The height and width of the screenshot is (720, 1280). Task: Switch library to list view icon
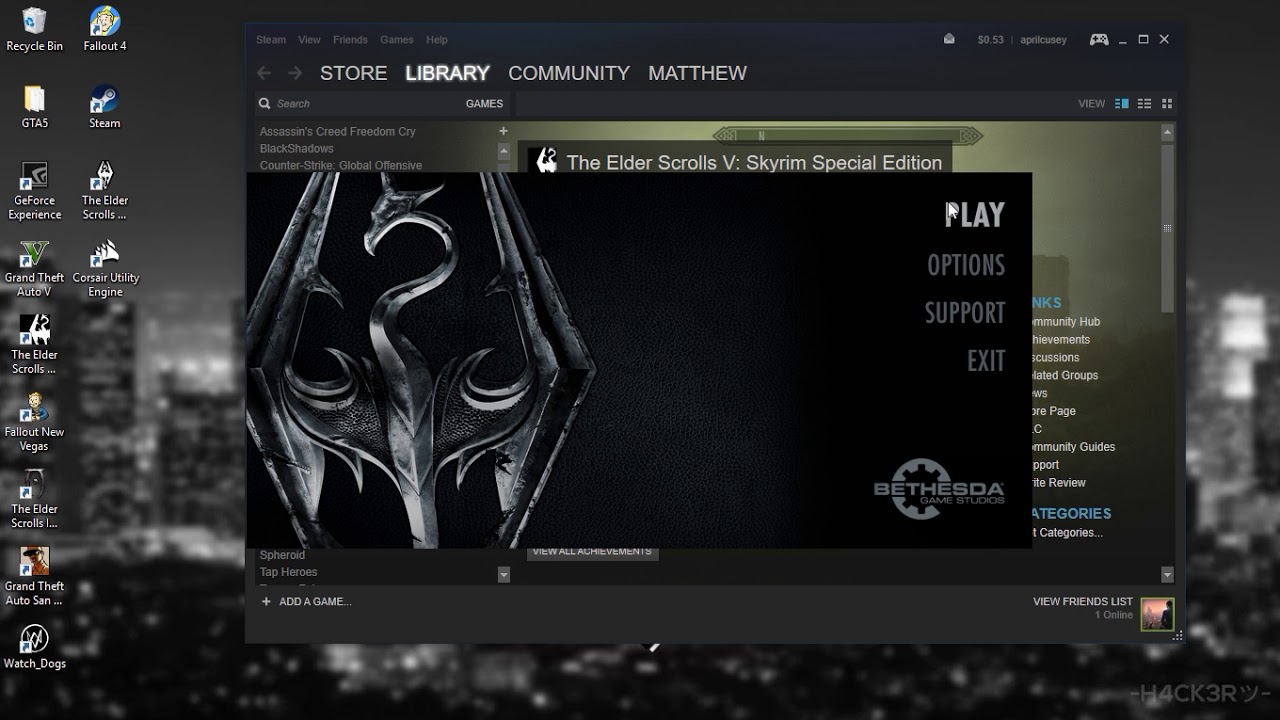1144,103
